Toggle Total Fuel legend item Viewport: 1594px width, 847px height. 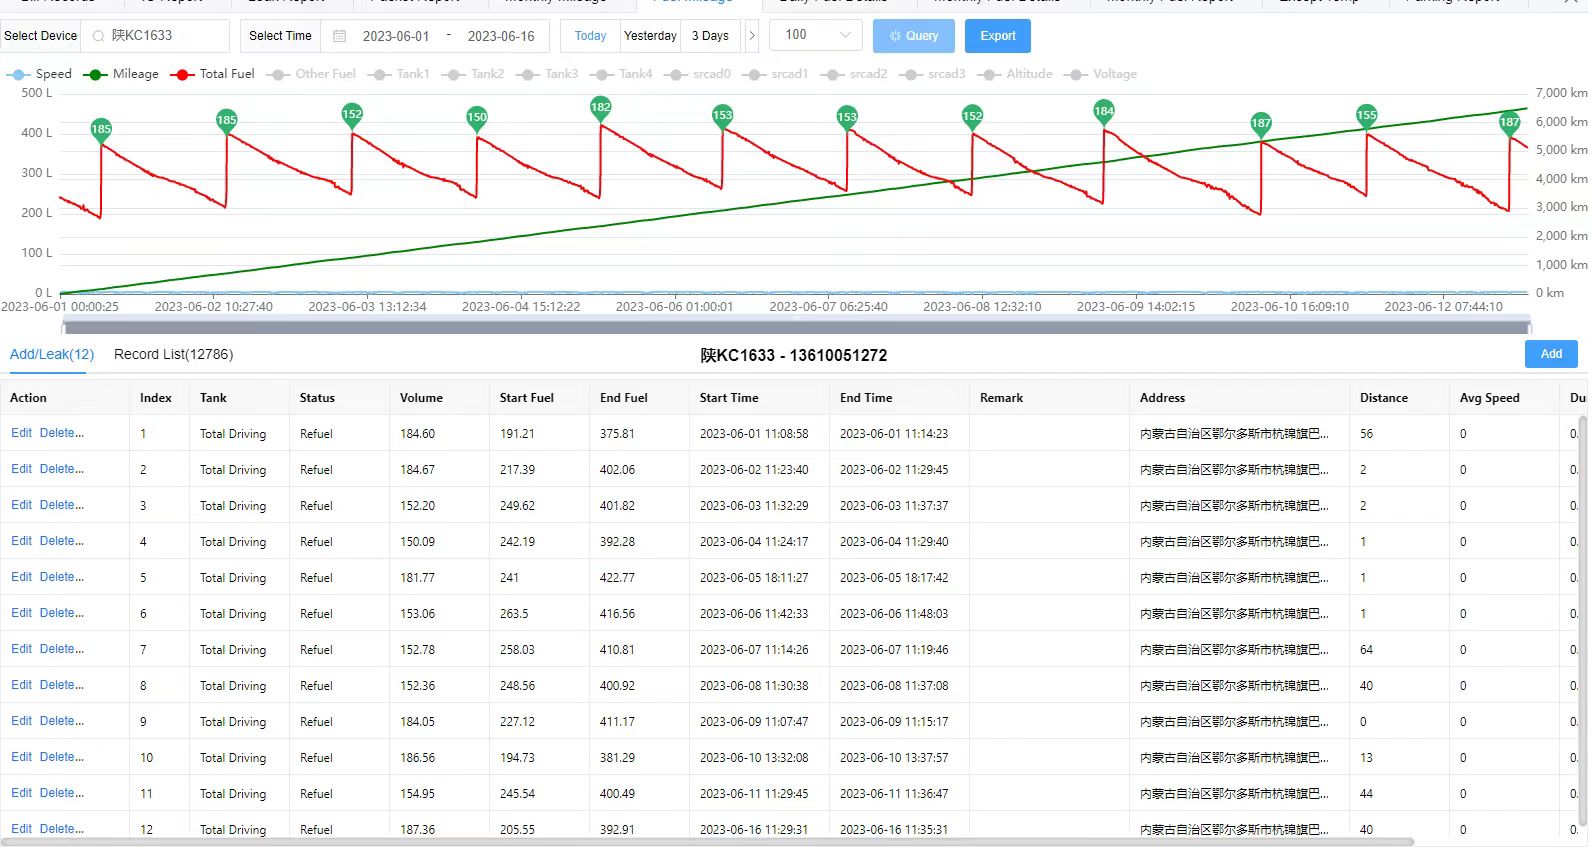point(213,74)
